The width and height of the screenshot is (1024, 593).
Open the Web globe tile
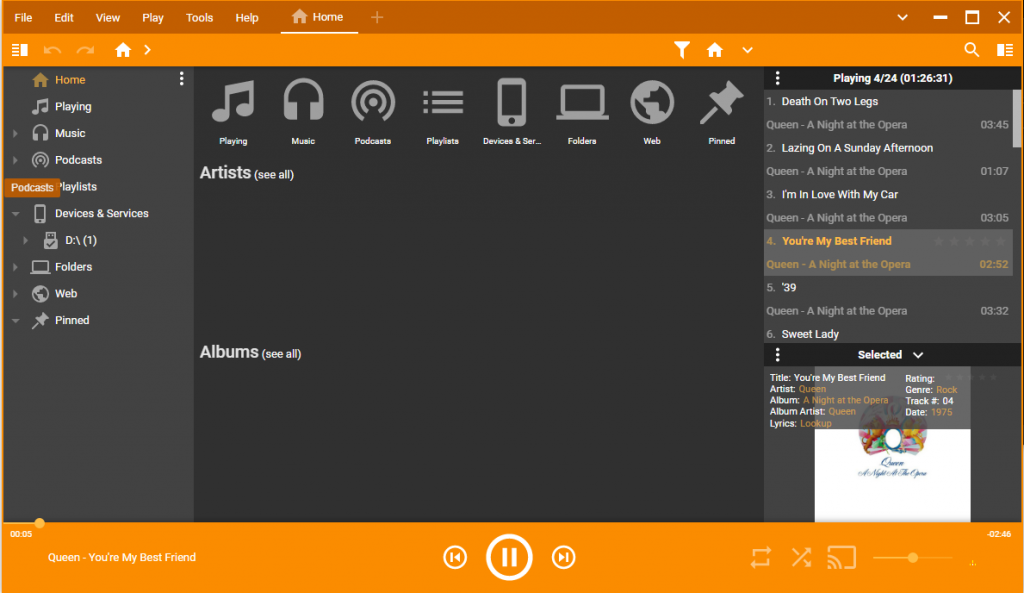(652, 112)
